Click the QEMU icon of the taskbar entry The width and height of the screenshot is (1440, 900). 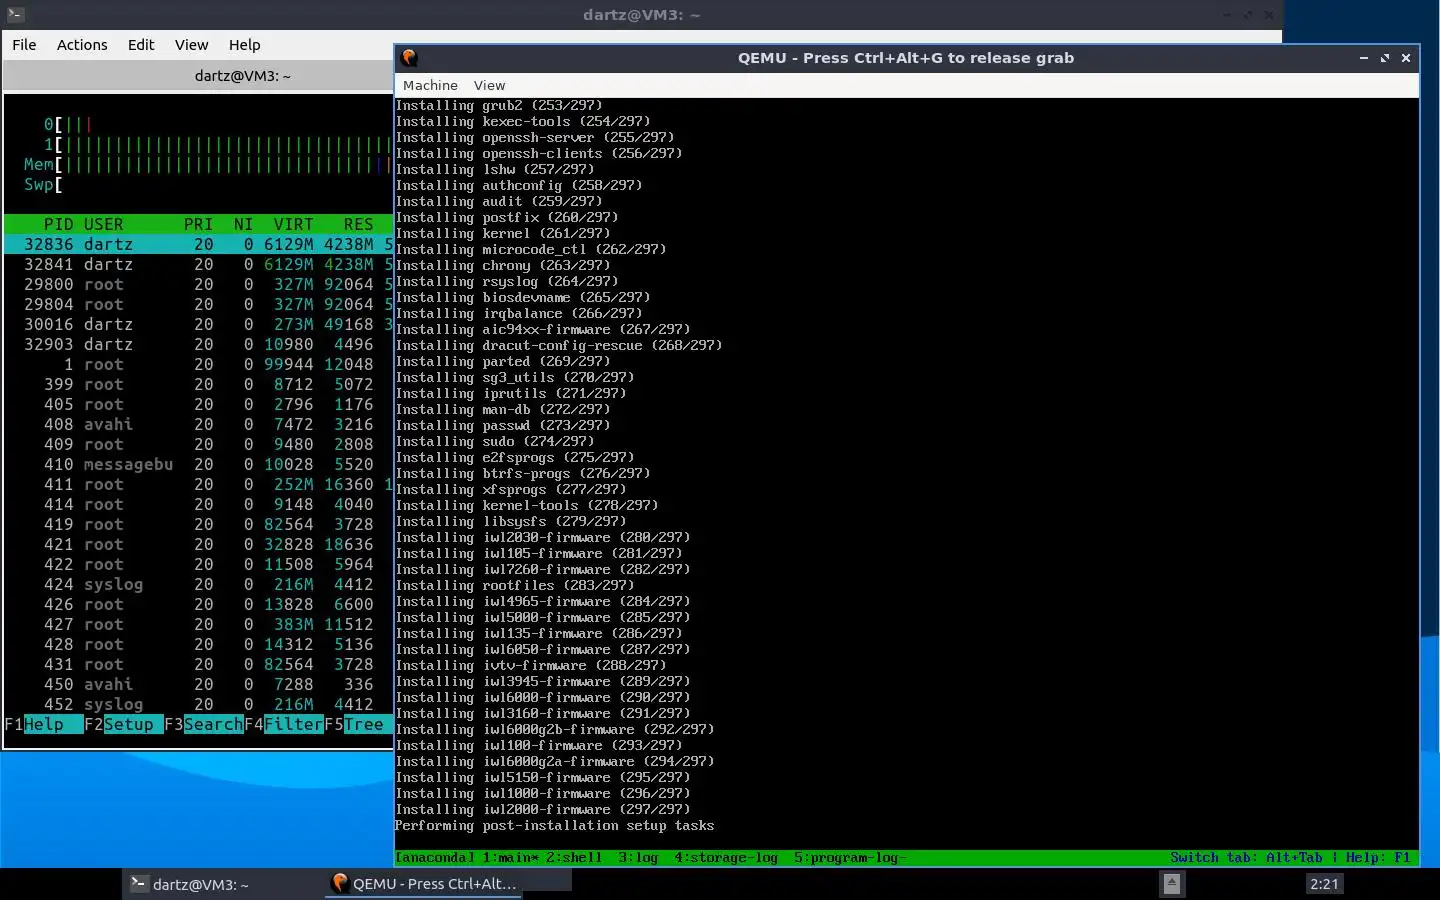pyautogui.click(x=340, y=883)
